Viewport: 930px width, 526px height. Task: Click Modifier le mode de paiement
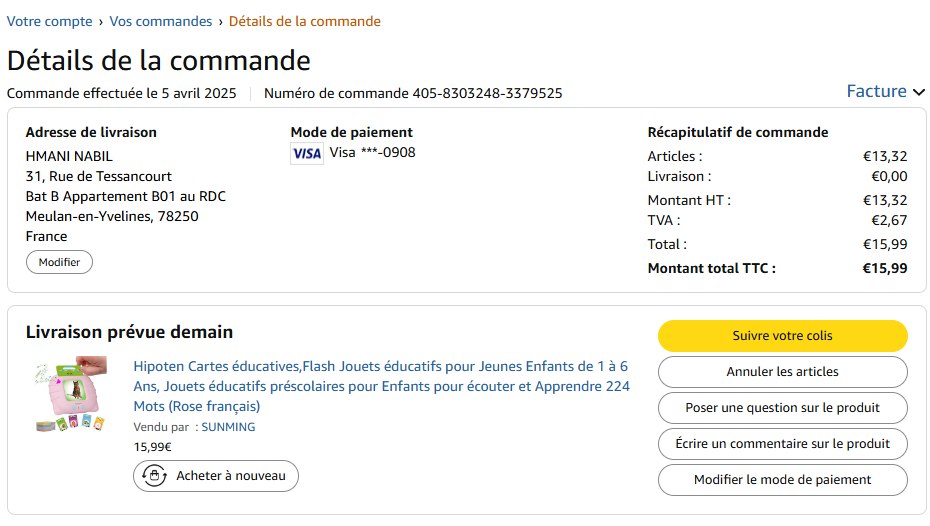(782, 480)
